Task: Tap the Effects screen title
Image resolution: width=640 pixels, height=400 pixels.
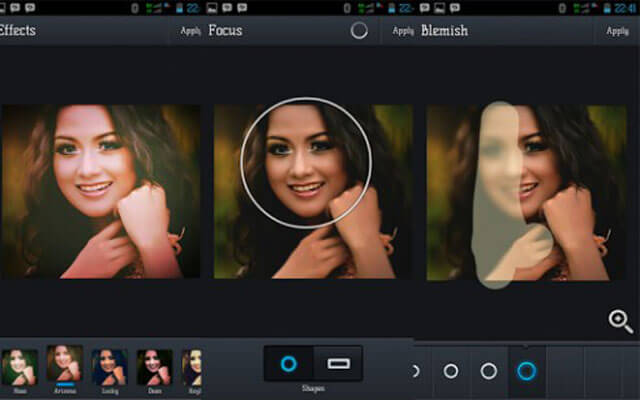Action: [x=18, y=31]
